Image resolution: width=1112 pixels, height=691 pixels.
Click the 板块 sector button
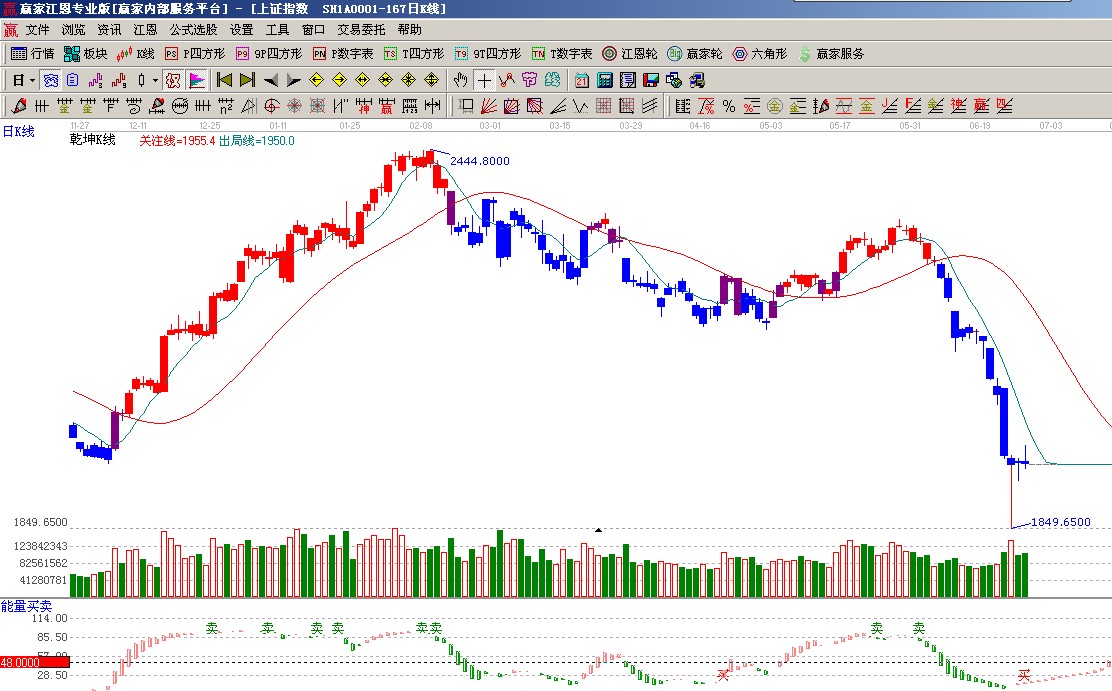pyautogui.click(x=85, y=54)
